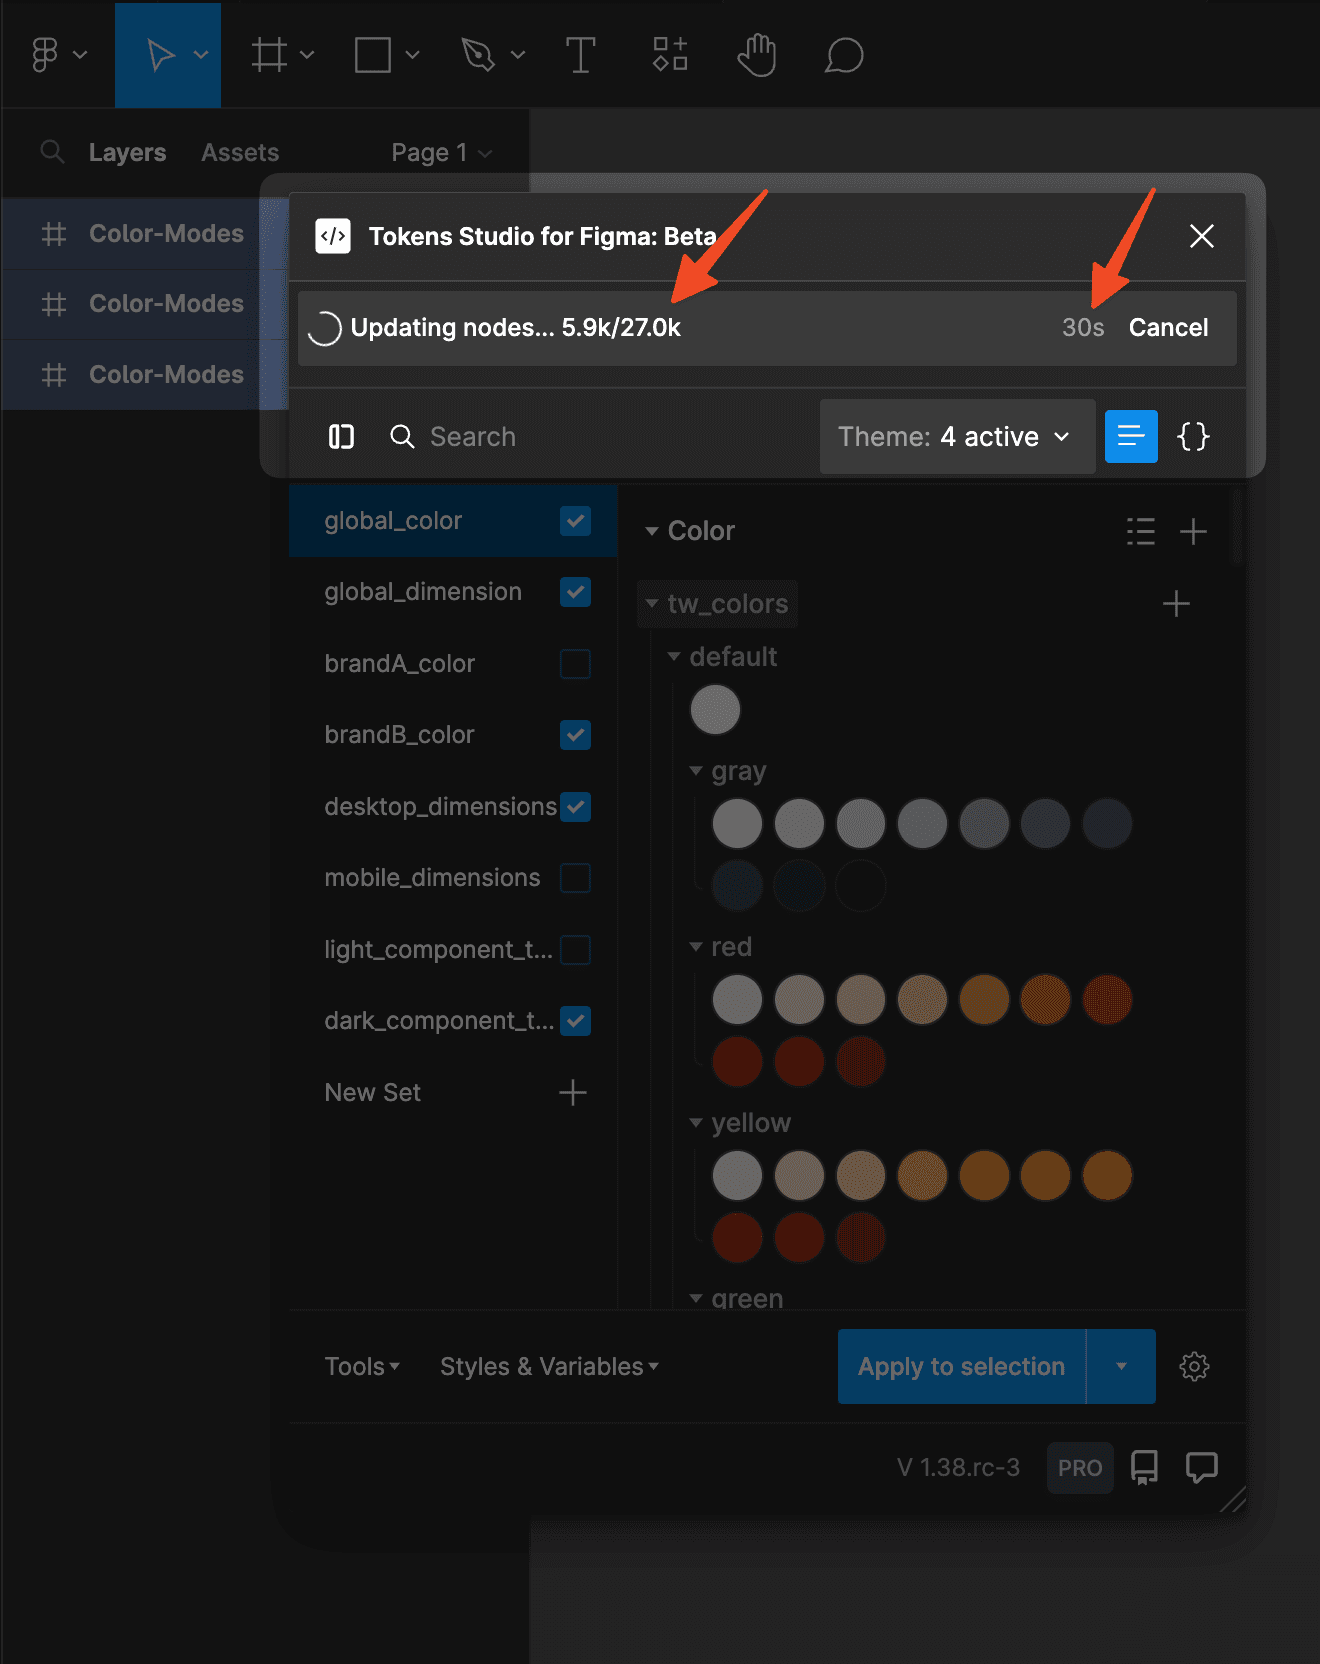
Task: Open the Figma main menu icon
Action: 46,55
